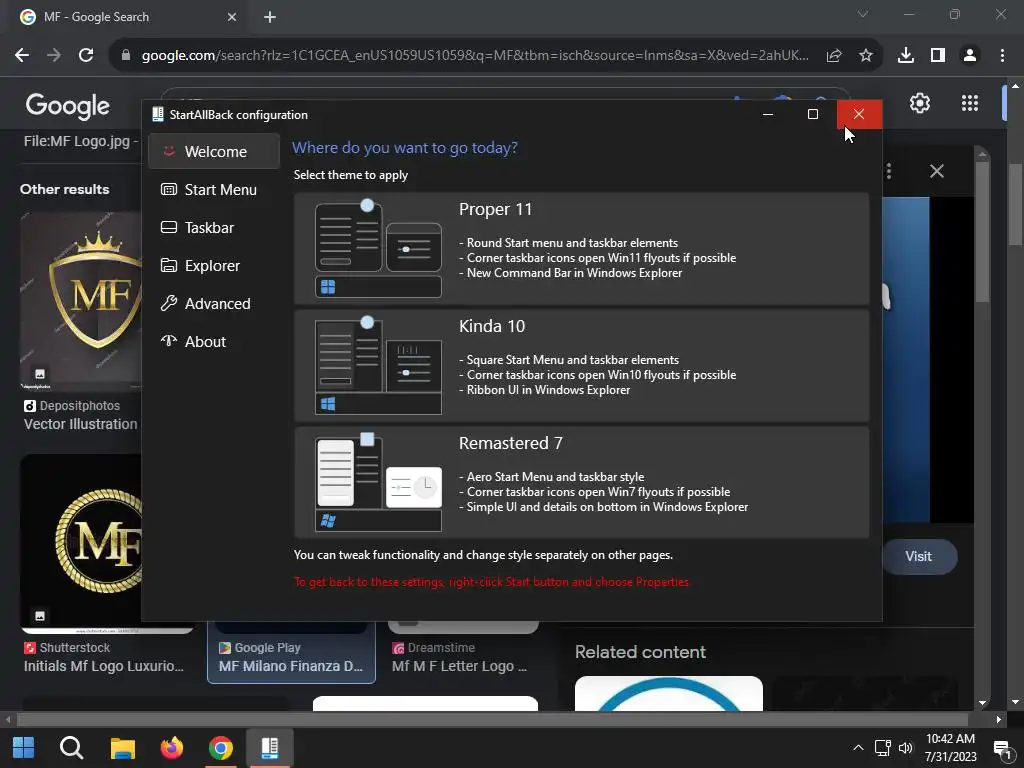Click the Proper 11 theme preview thumbnail
Image resolution: width=1024 pixels, height=768 pixels.
[378, 248]
